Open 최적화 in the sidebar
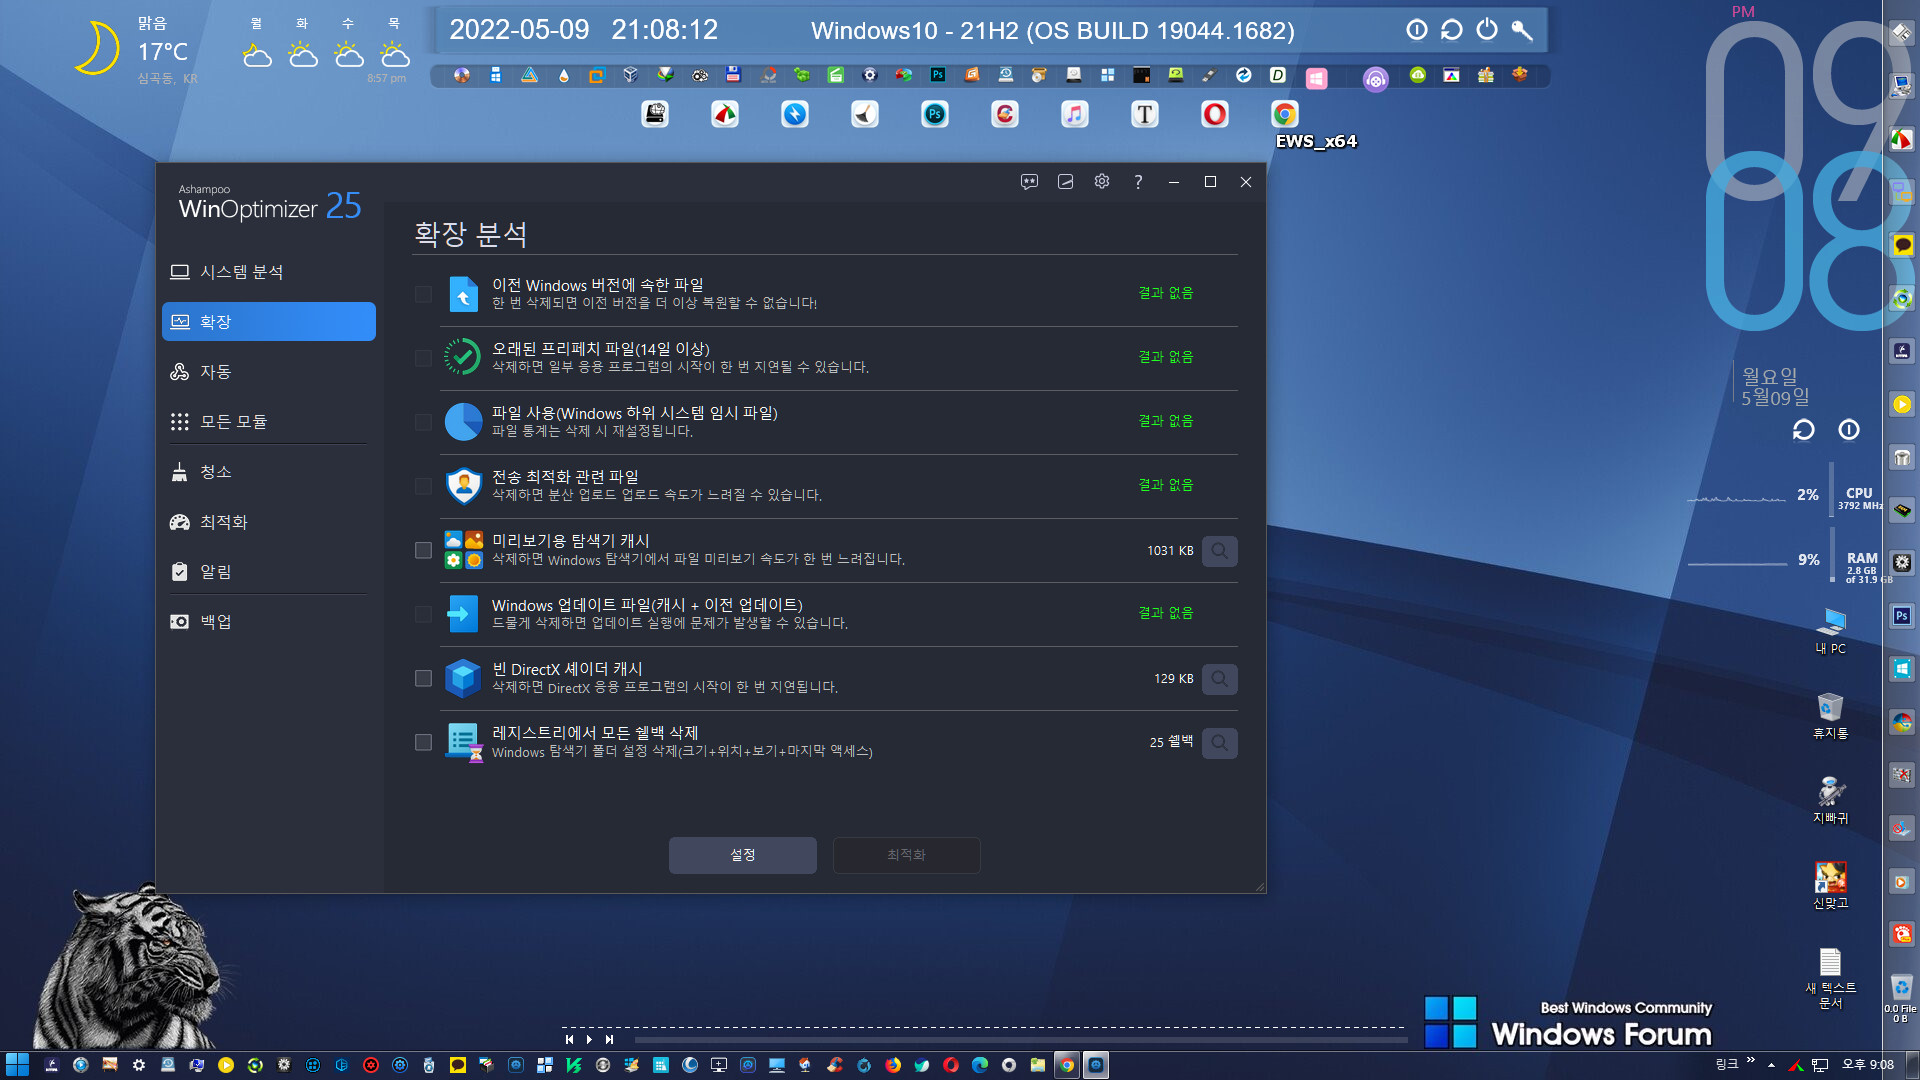The width and height of the screenshot is (1920, 1080). [x=269, y=522]
